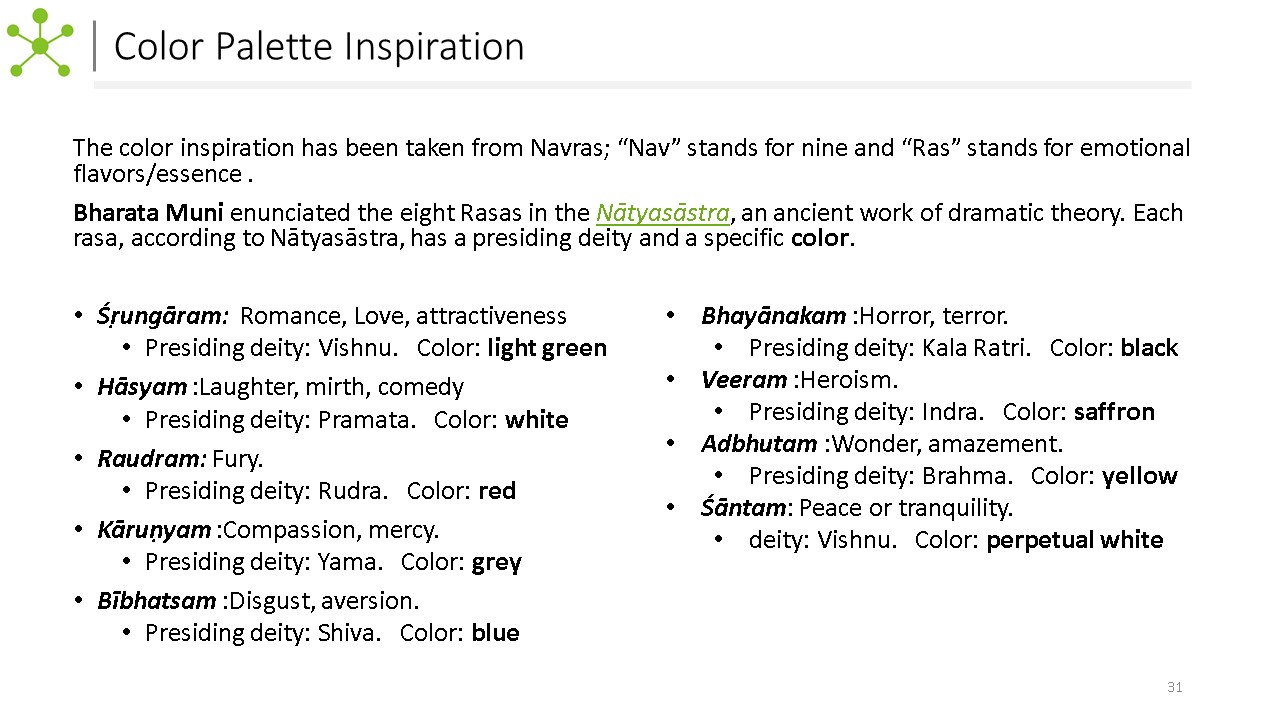This screenshot has width=1280, height=720.
Task: Click the Color Palette Inspiration title
Action: pos(319,47)
